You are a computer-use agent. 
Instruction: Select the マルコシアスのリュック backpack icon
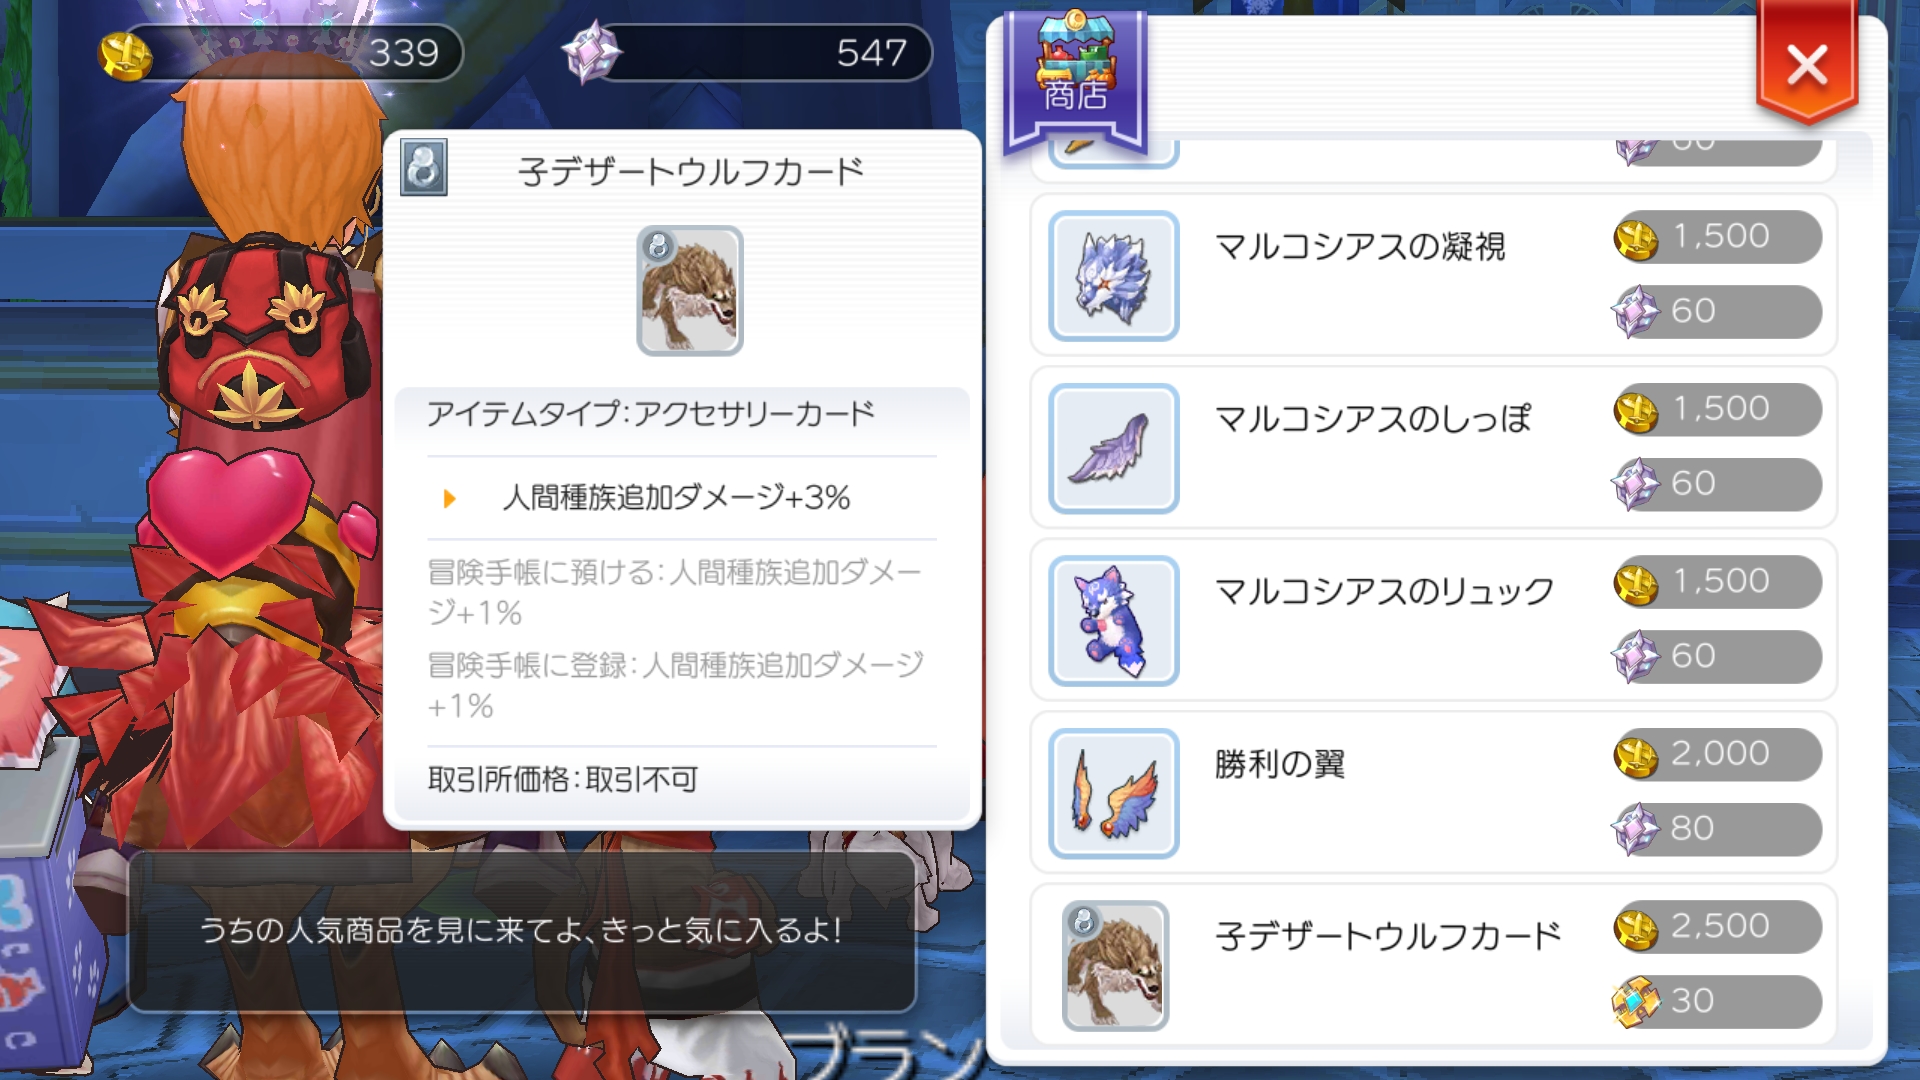[x=1114, y=621]
